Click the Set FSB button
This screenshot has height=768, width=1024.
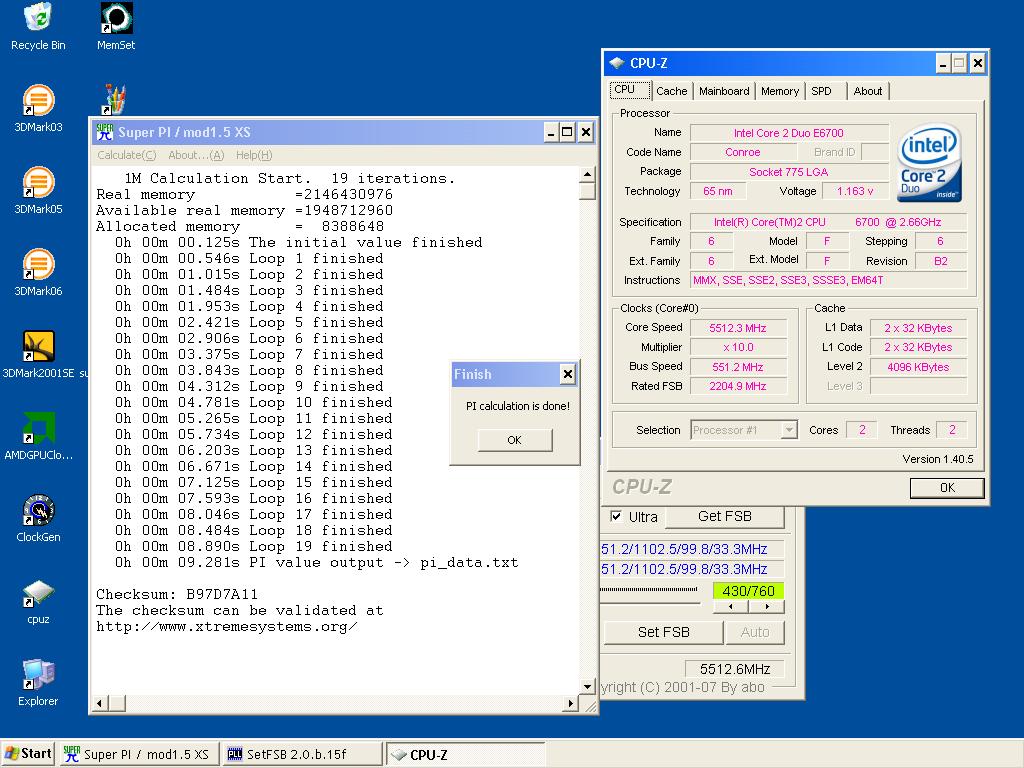[x=664, y=632]
